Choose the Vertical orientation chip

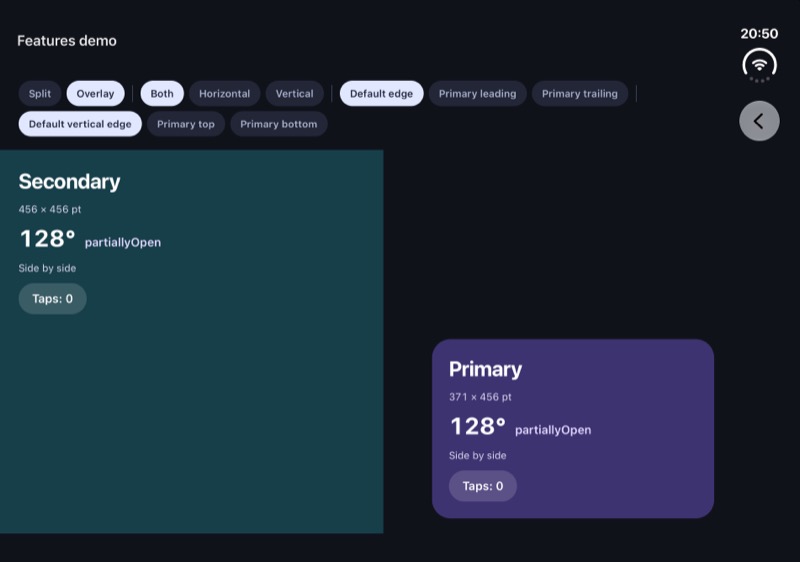[x=294, y=94]
